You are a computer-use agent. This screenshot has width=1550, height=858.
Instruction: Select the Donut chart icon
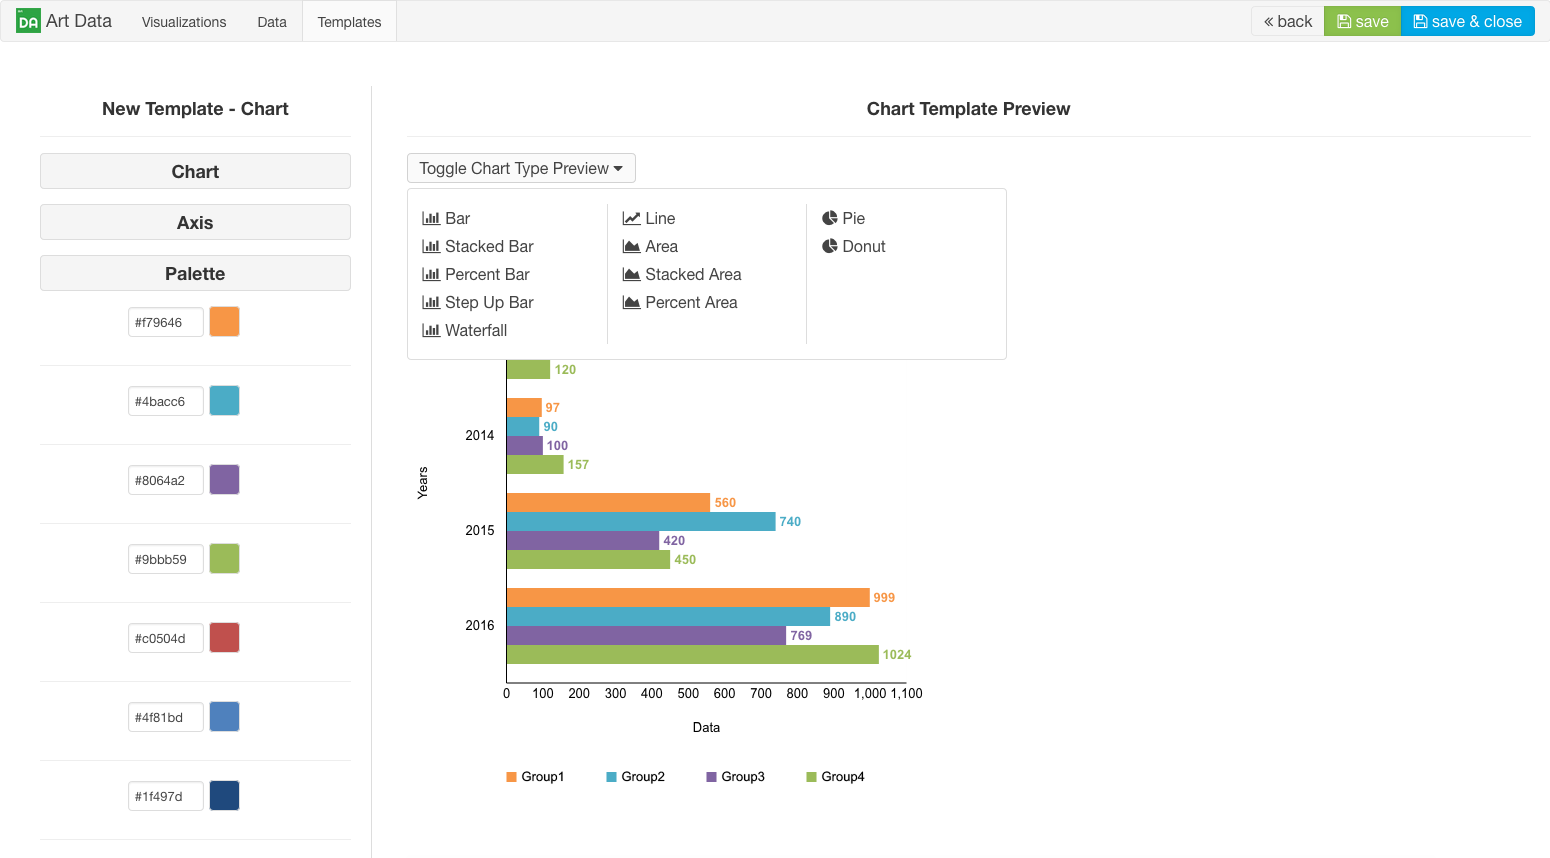[830, 246]
